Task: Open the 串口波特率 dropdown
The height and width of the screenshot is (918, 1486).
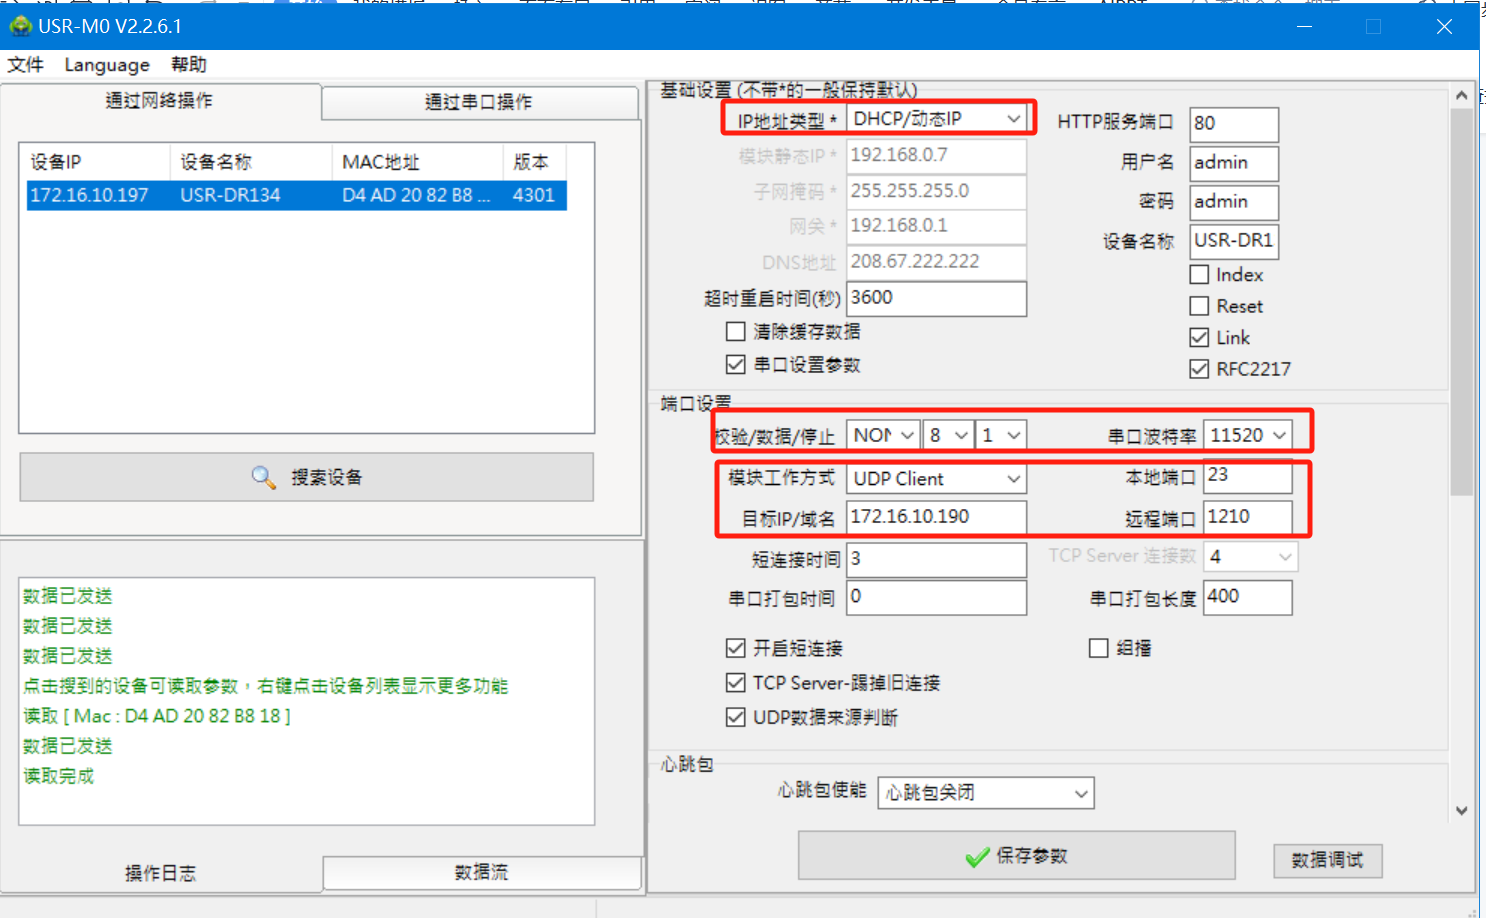Action: (1247, 435)
